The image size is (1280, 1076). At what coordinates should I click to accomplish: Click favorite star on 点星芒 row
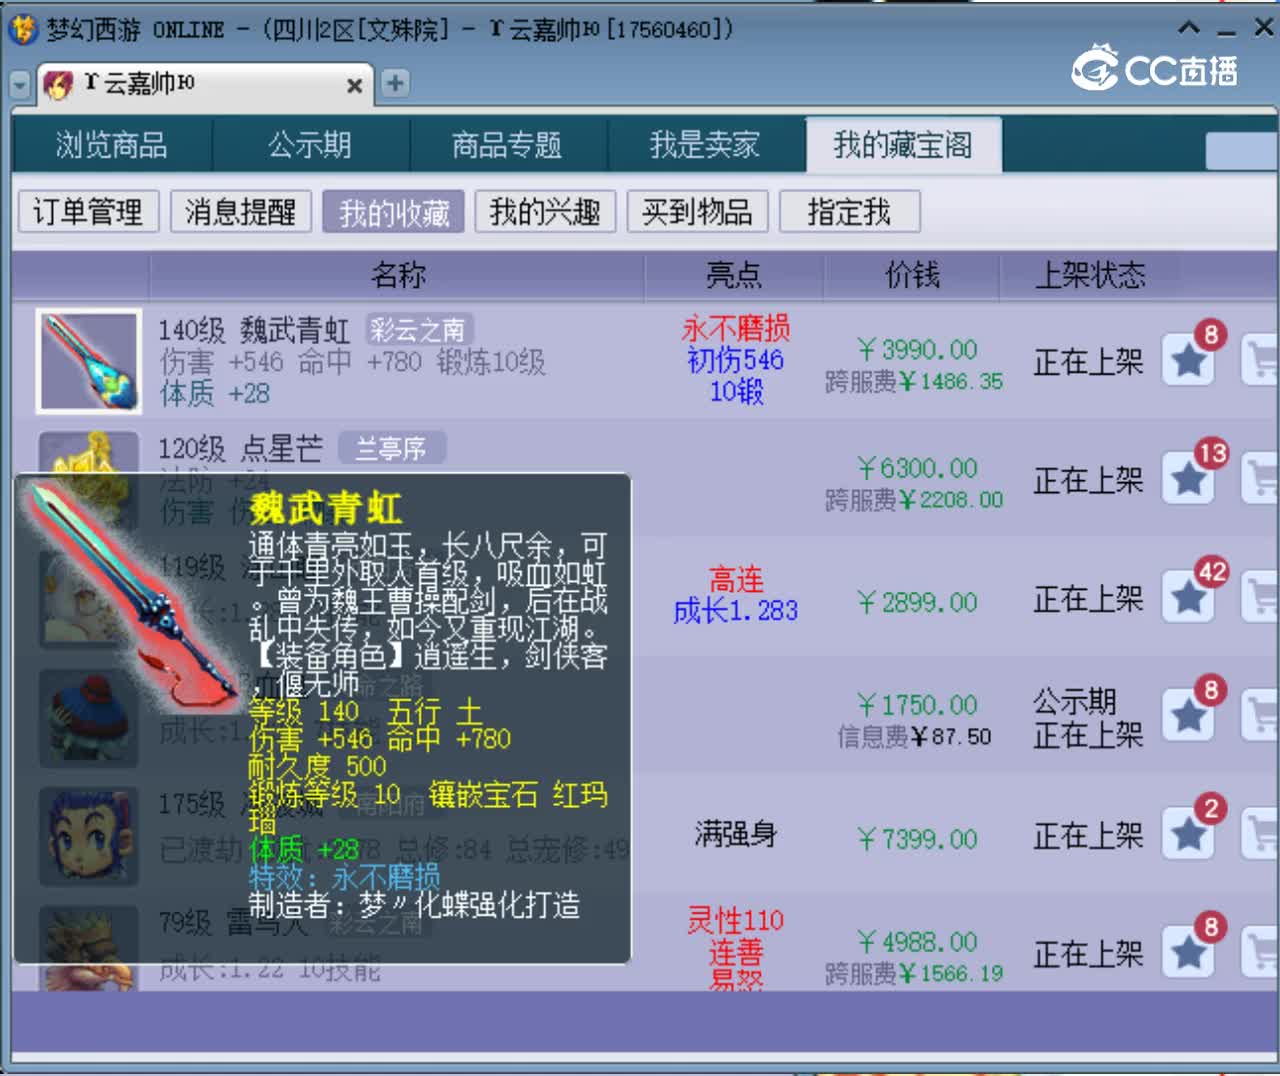click(x=1188, y=480)
